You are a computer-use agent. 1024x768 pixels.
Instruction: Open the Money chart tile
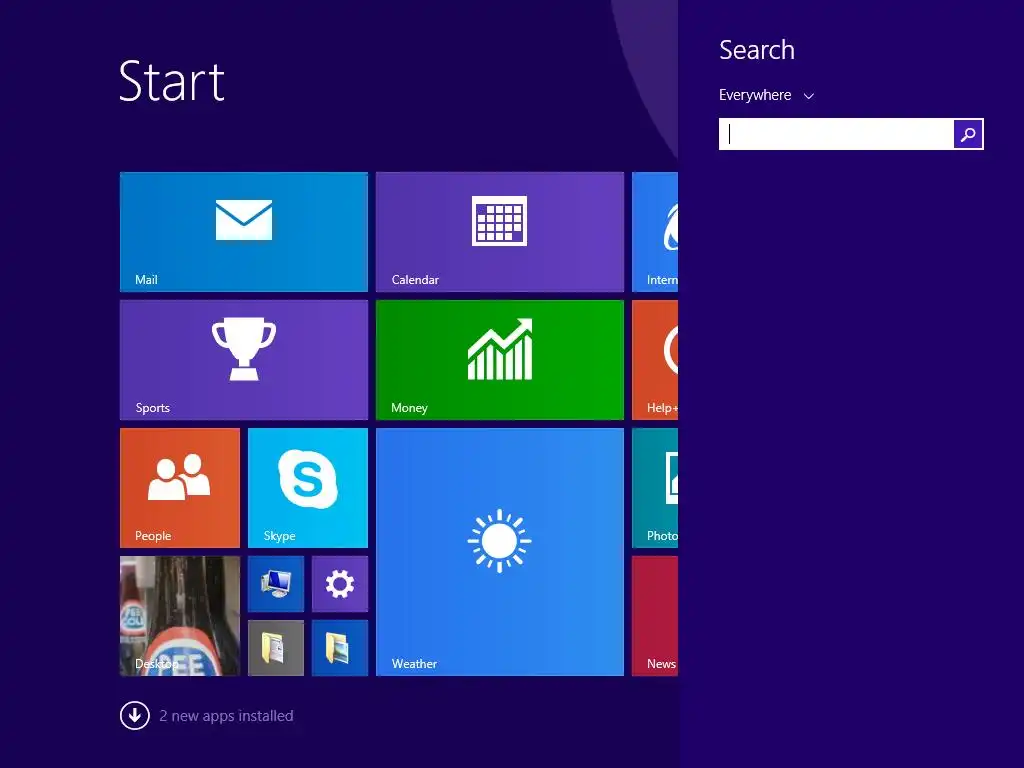pos(500,360)
